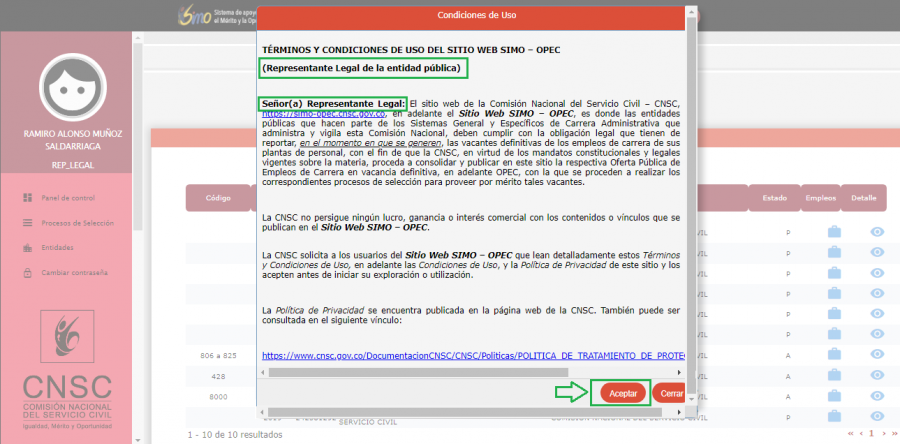Click the briefcase icon in the last row
The image size is (900, 444).
point(834,416)
